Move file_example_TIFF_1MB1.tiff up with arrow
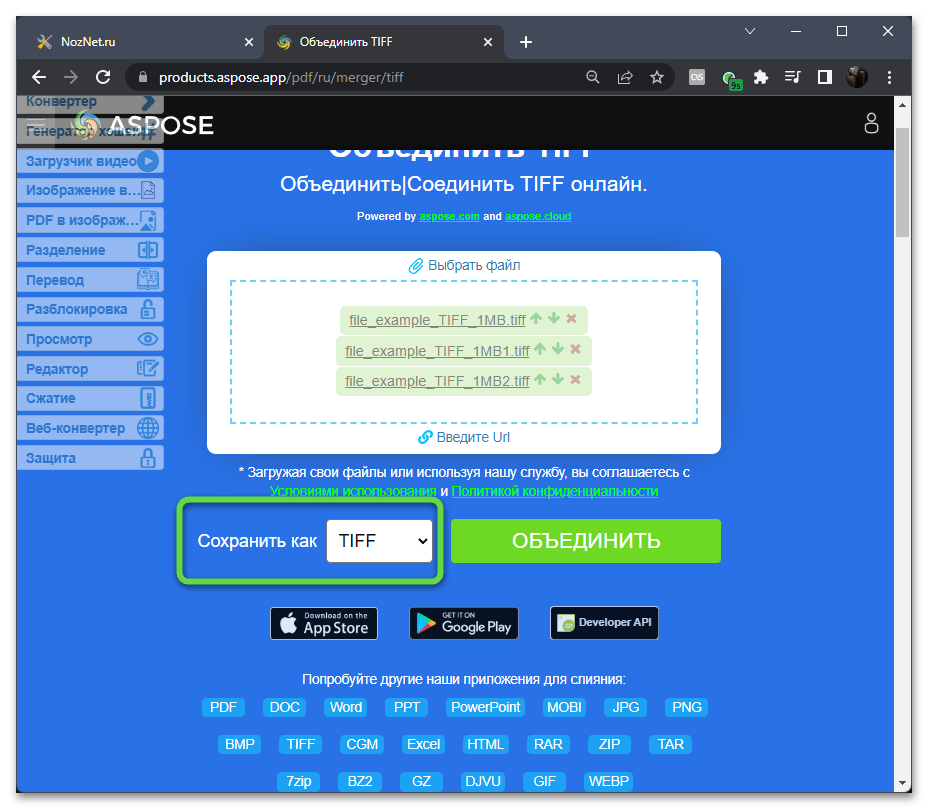928x809 pixels. (540, 349)
